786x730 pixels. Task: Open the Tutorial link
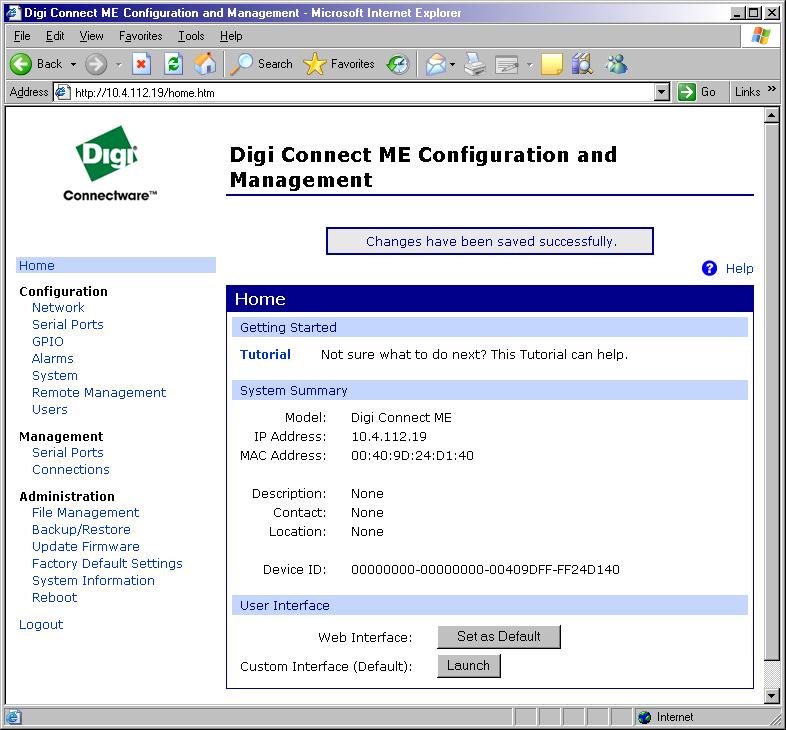pyautogui.click(x=265, y=355)
